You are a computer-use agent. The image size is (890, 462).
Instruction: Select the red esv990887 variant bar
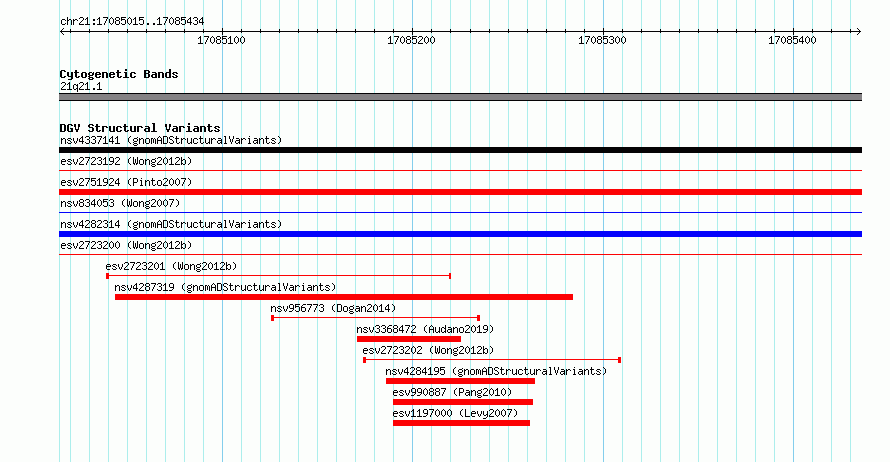tap(463, 402)
